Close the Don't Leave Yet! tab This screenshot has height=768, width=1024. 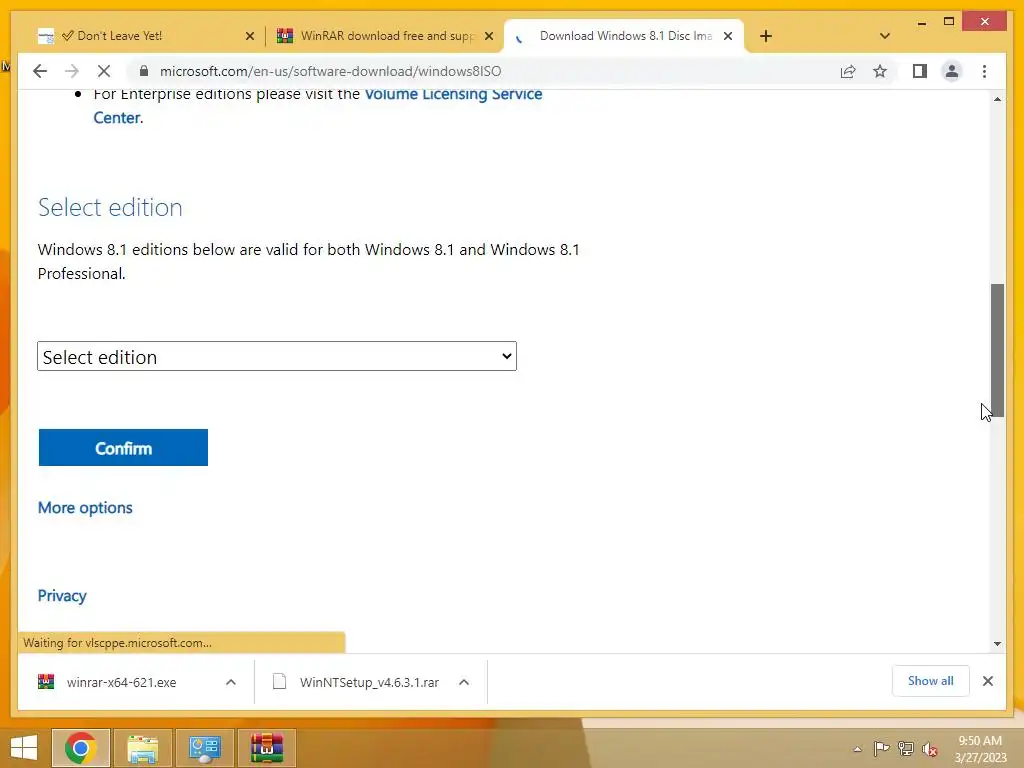pyautogui.click(x=249, y=36)
